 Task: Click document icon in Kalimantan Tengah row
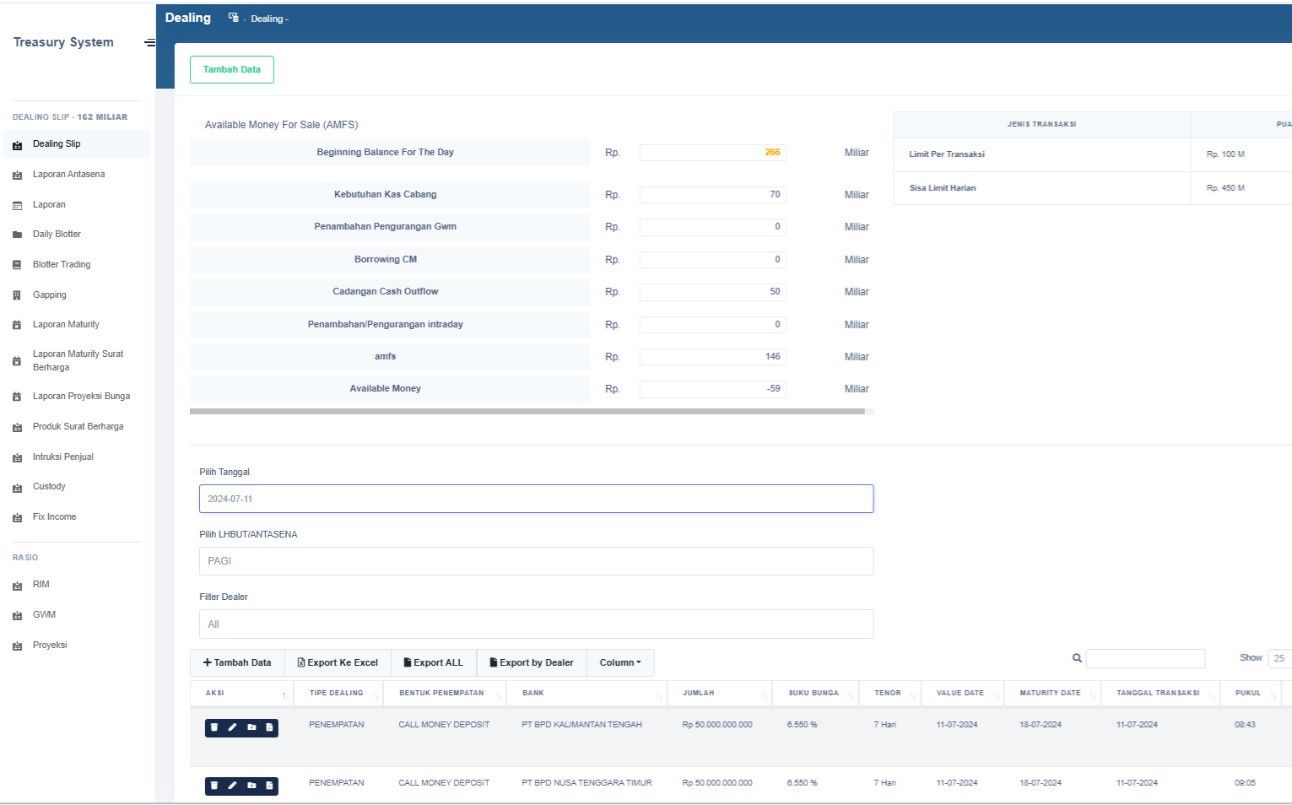[269, 727]
